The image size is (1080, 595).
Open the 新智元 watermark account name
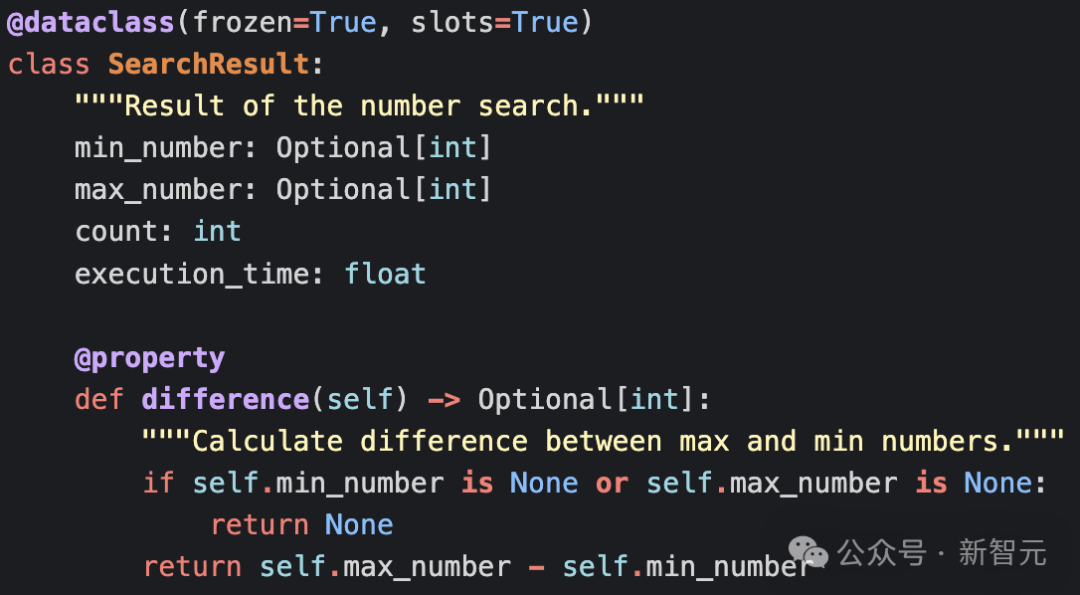click(x=1003, y=552)
